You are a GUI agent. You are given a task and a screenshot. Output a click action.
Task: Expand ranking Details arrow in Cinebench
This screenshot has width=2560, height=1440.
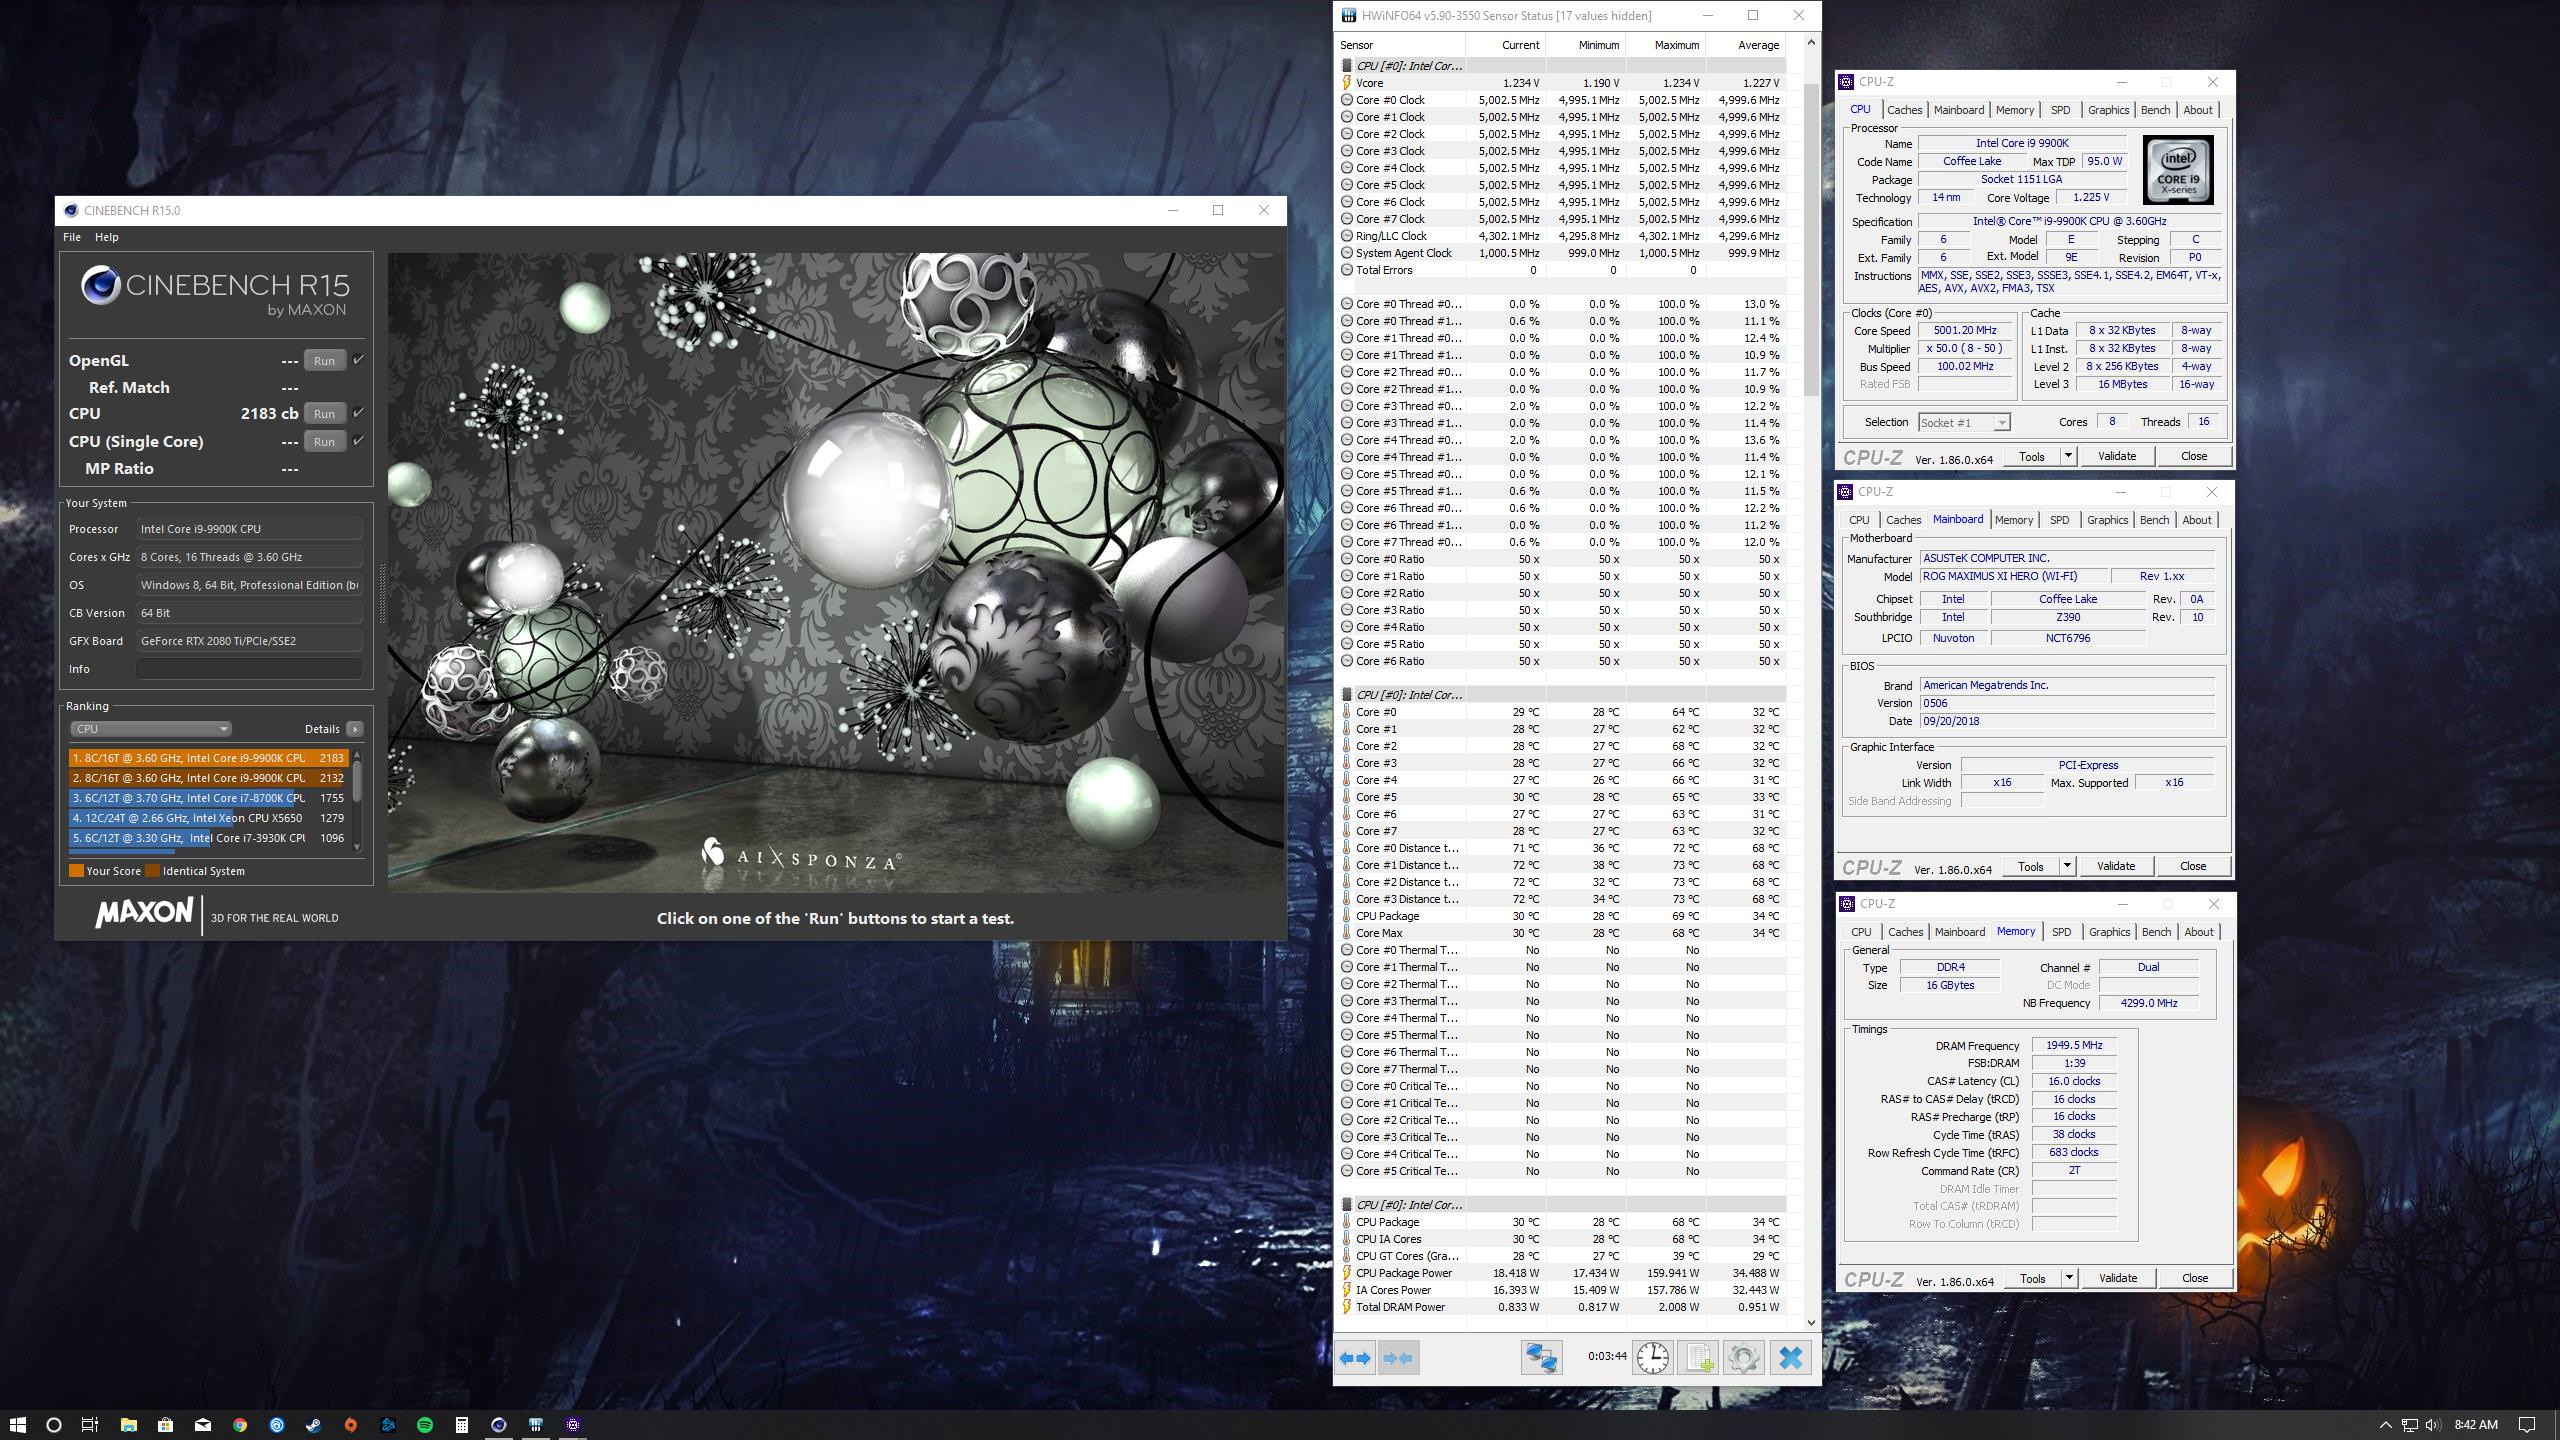point(354,729)
